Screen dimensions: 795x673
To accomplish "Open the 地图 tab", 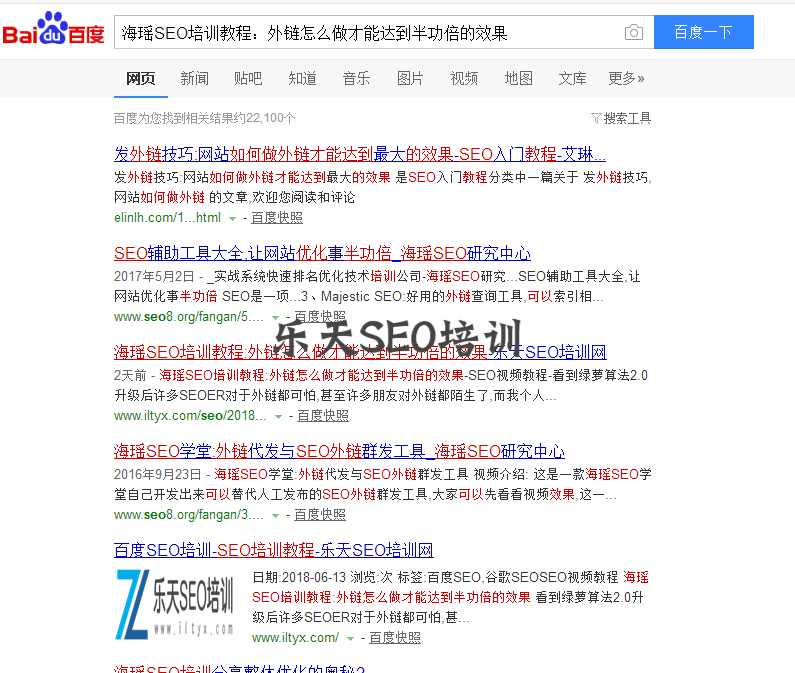I will tap(518, 78).
